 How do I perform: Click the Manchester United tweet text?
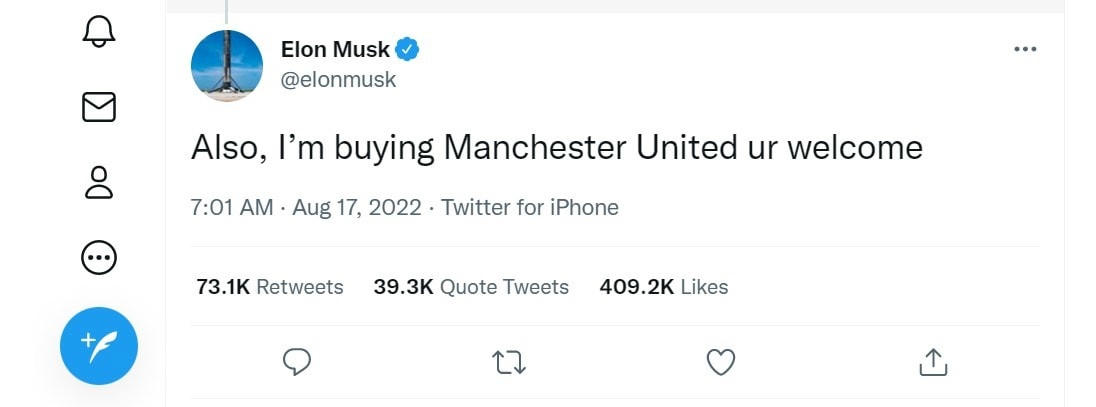[x=556, y=148]
